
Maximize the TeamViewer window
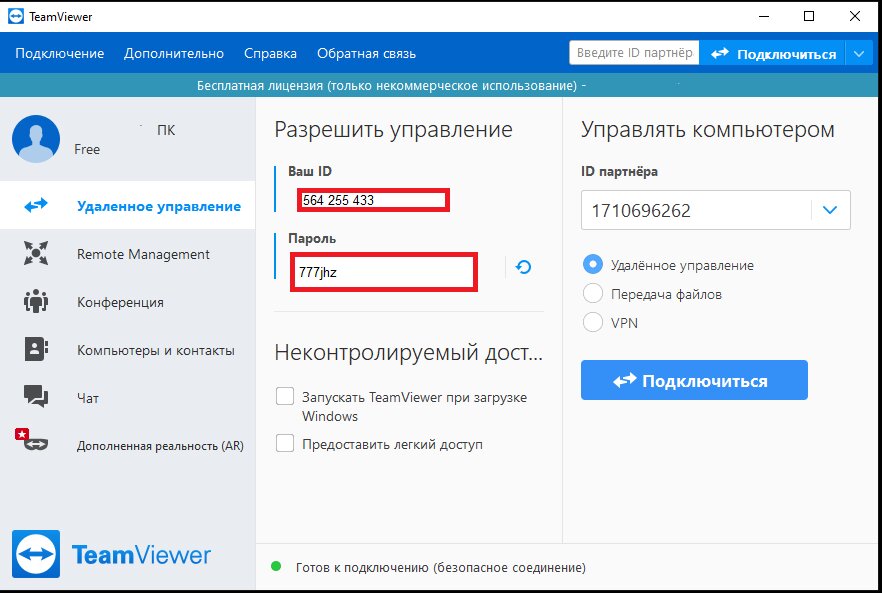[809, 16]
